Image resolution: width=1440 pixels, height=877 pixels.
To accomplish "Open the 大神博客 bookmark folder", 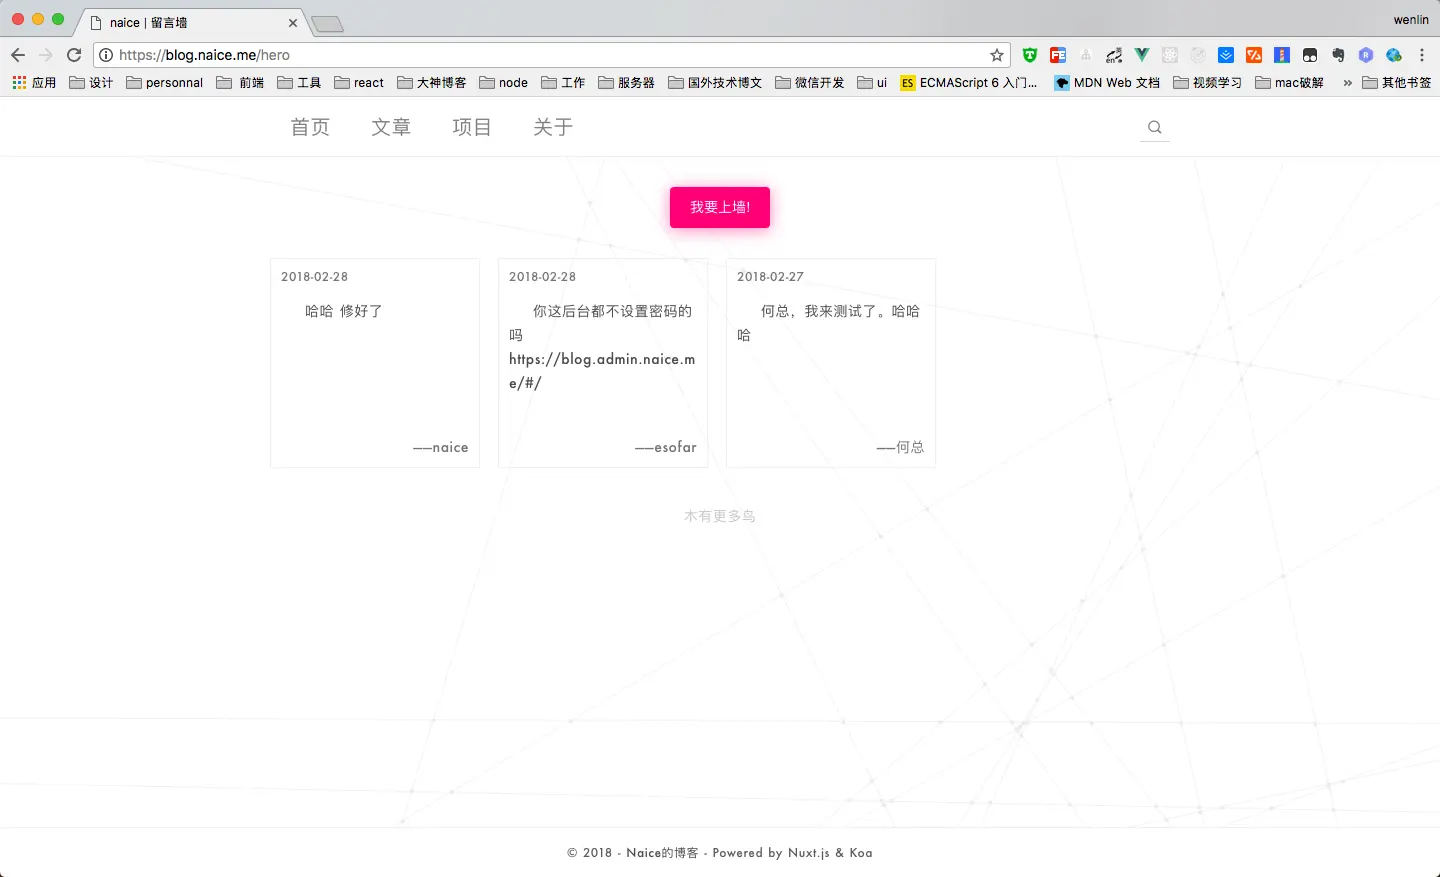I will 432,83.
